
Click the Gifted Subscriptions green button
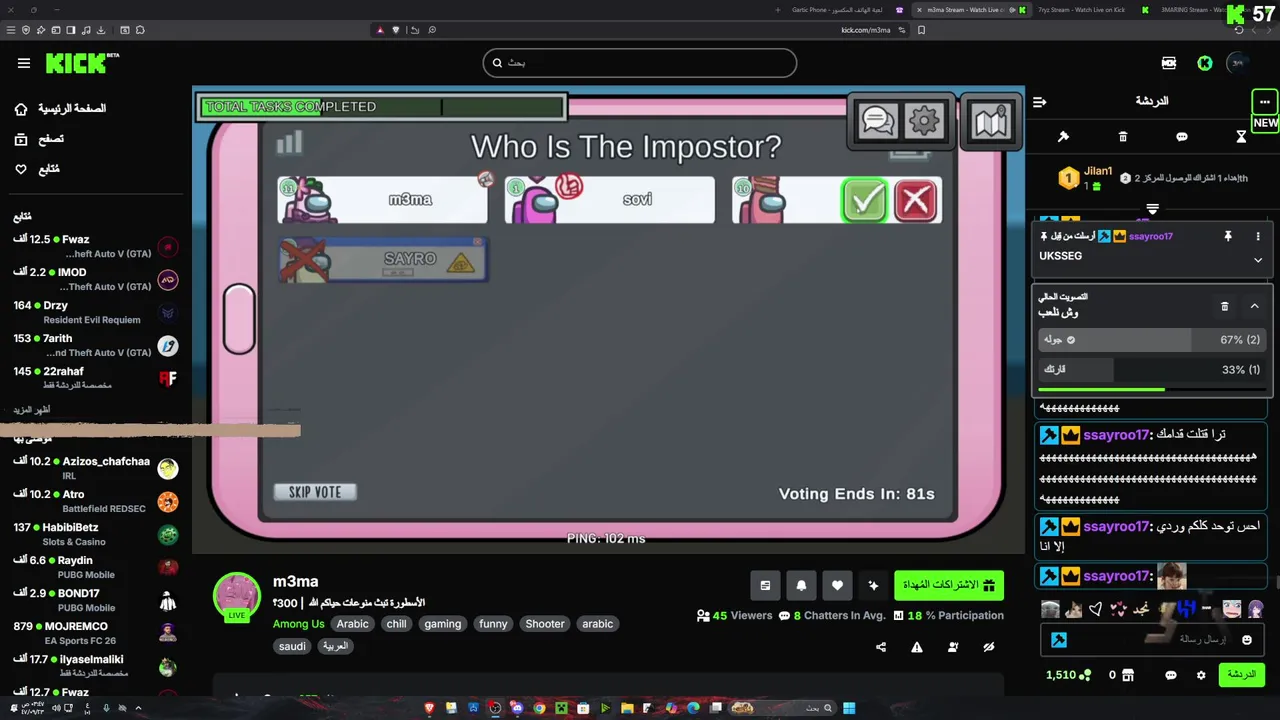point(949,585)
